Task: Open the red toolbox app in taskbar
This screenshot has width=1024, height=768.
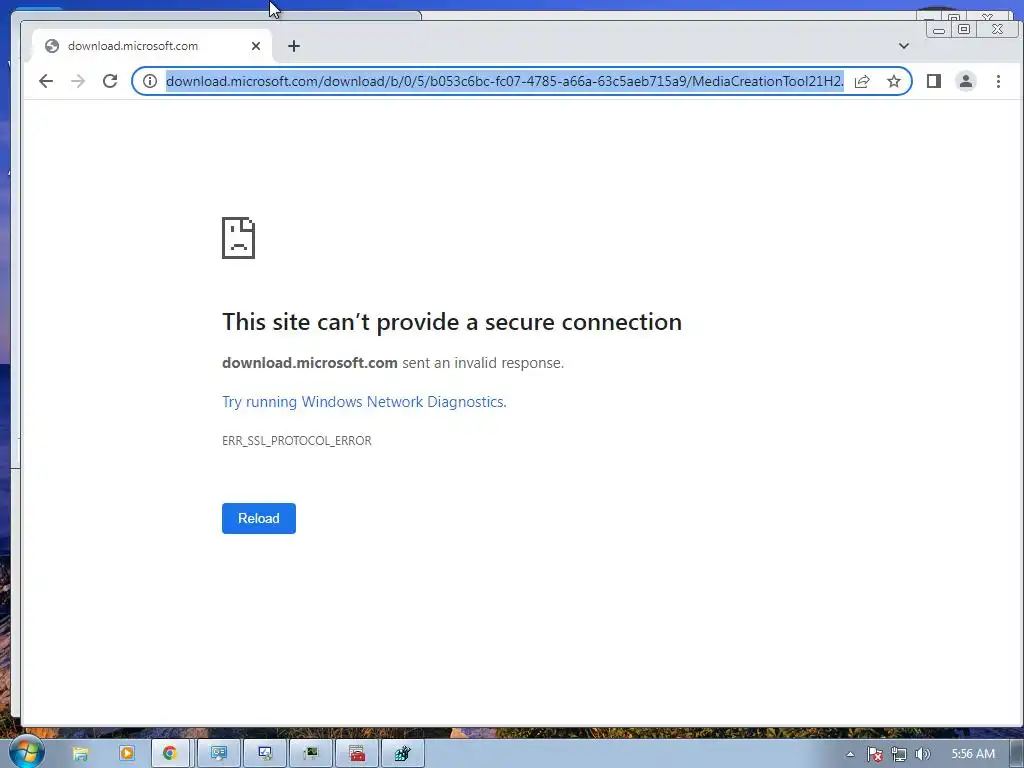Action: click(x=357, y=754)
